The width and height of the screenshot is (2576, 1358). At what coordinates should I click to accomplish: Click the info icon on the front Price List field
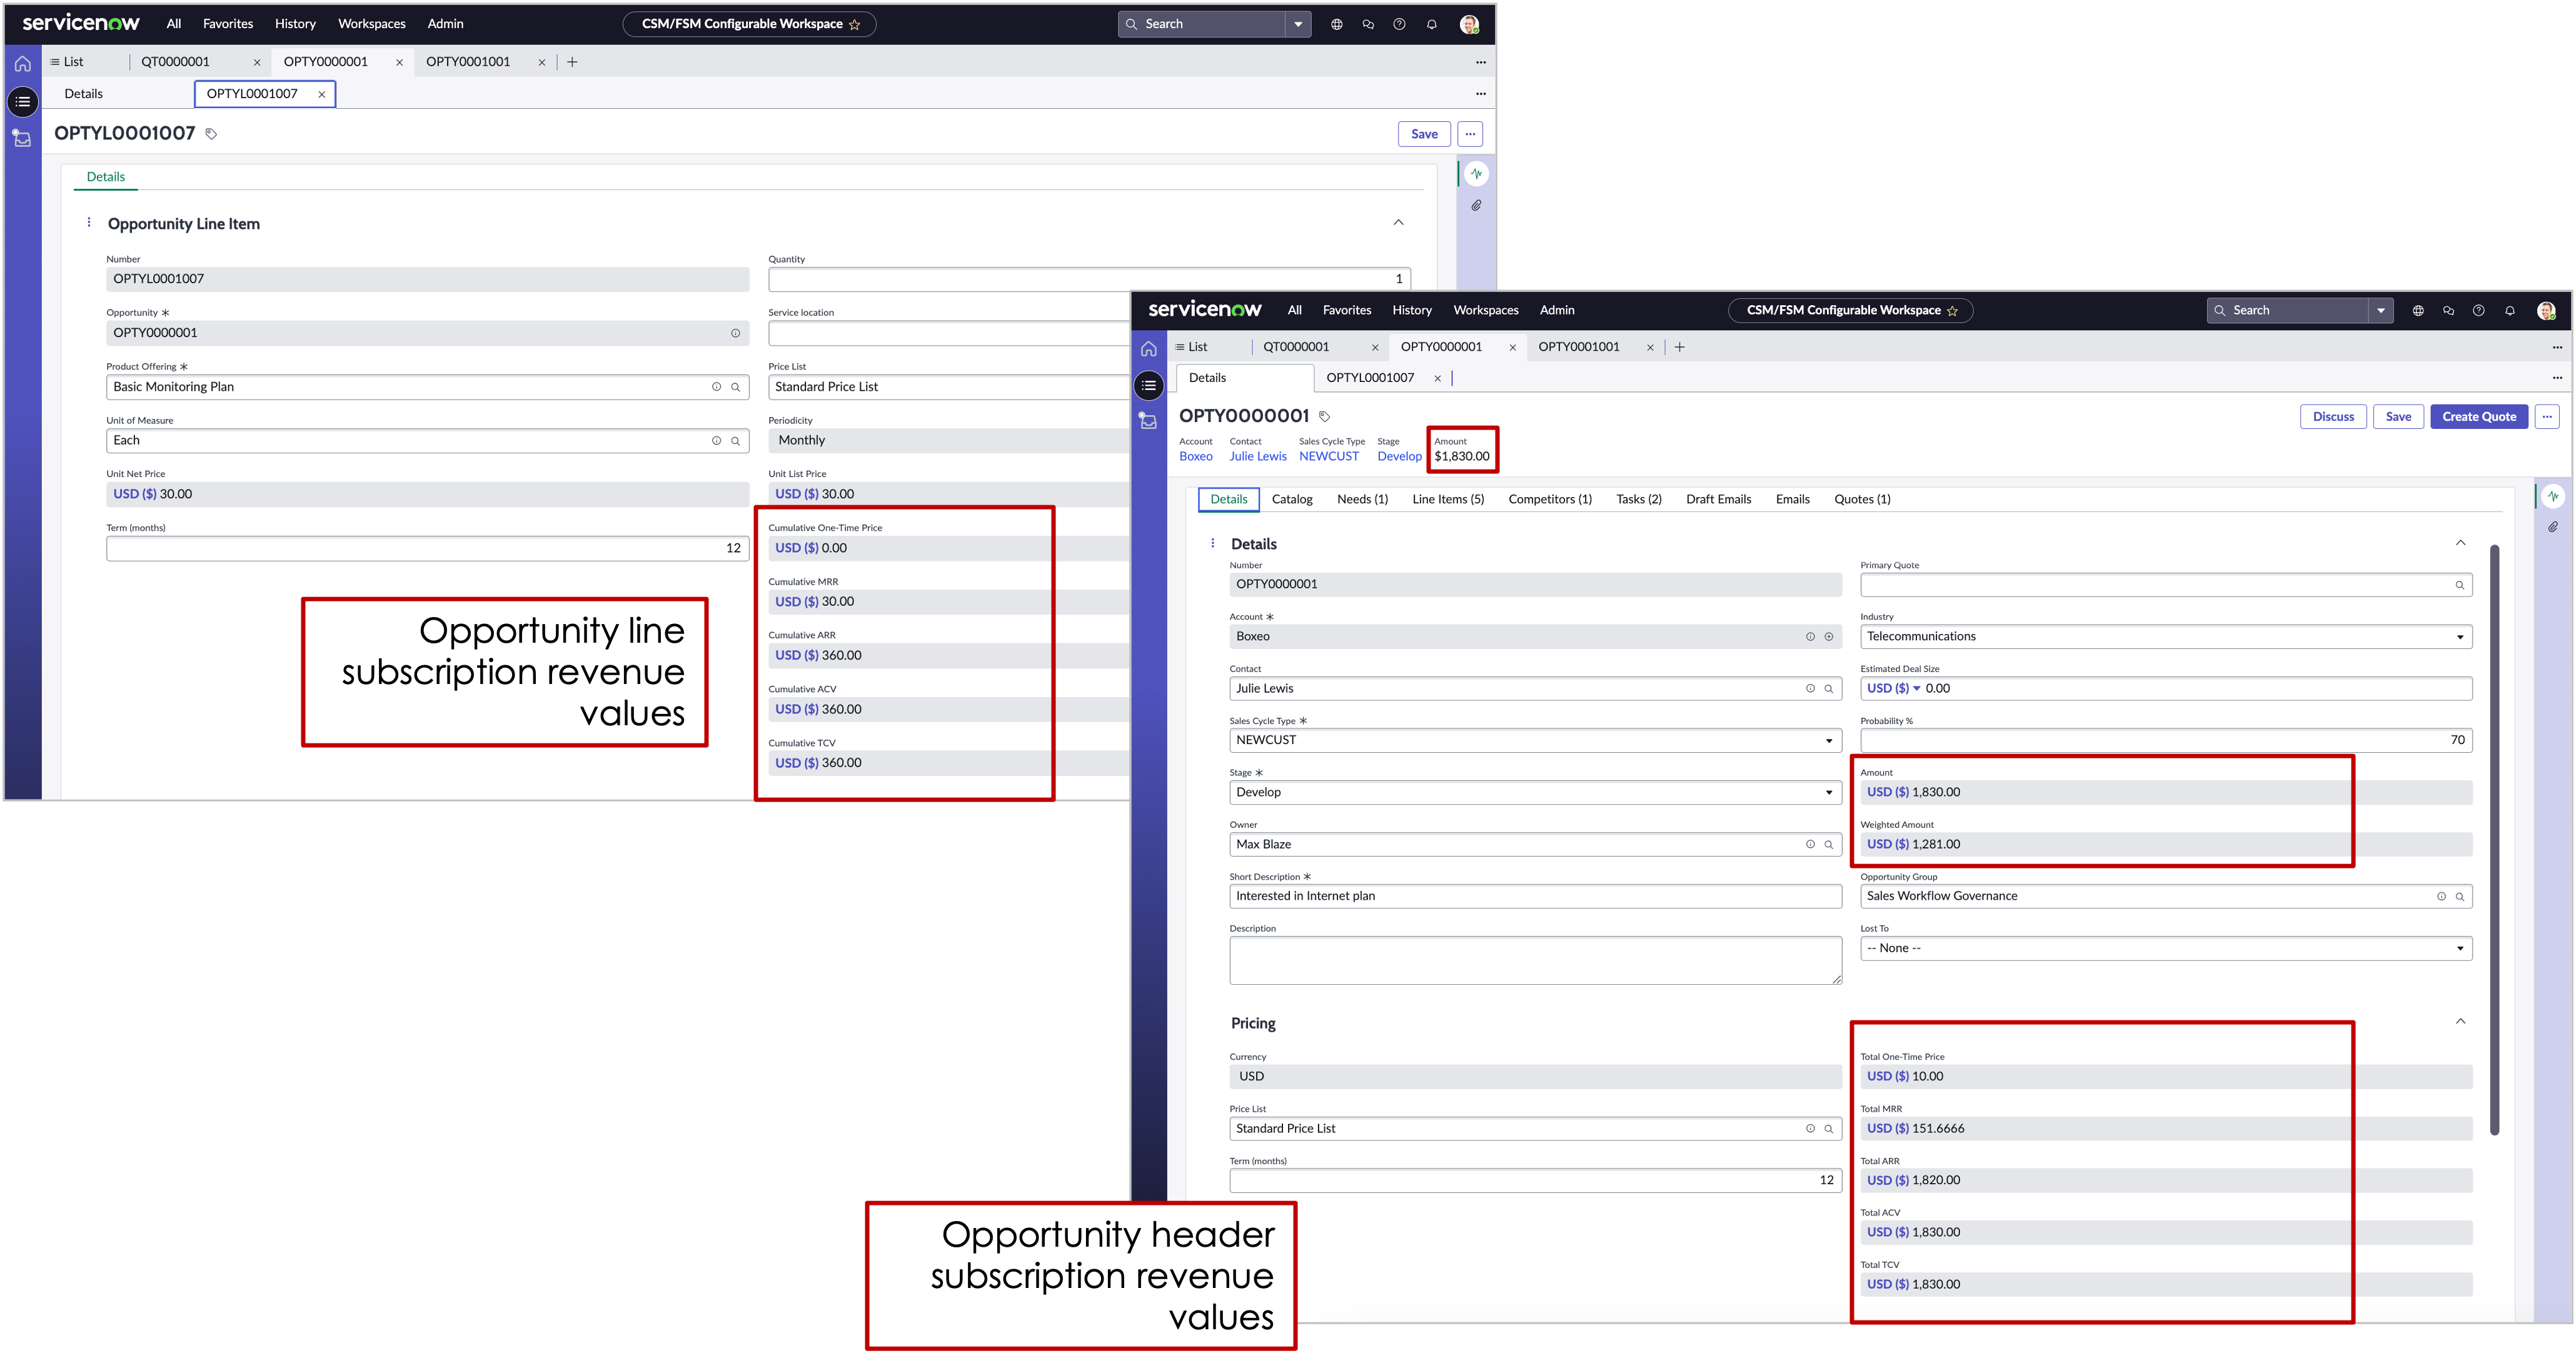[1810, 1129]
